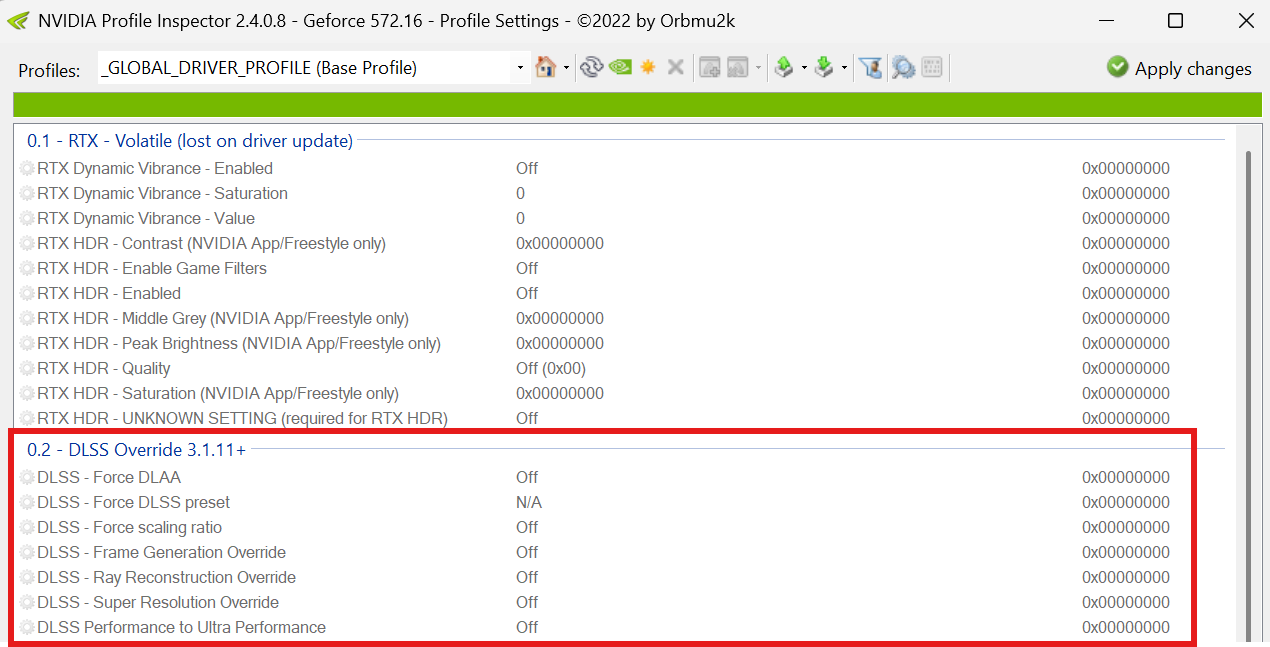Click the gear icon for DLSS - Ray Reconstruction Override
The image size is (1270, 647).
tap(27, 577)
